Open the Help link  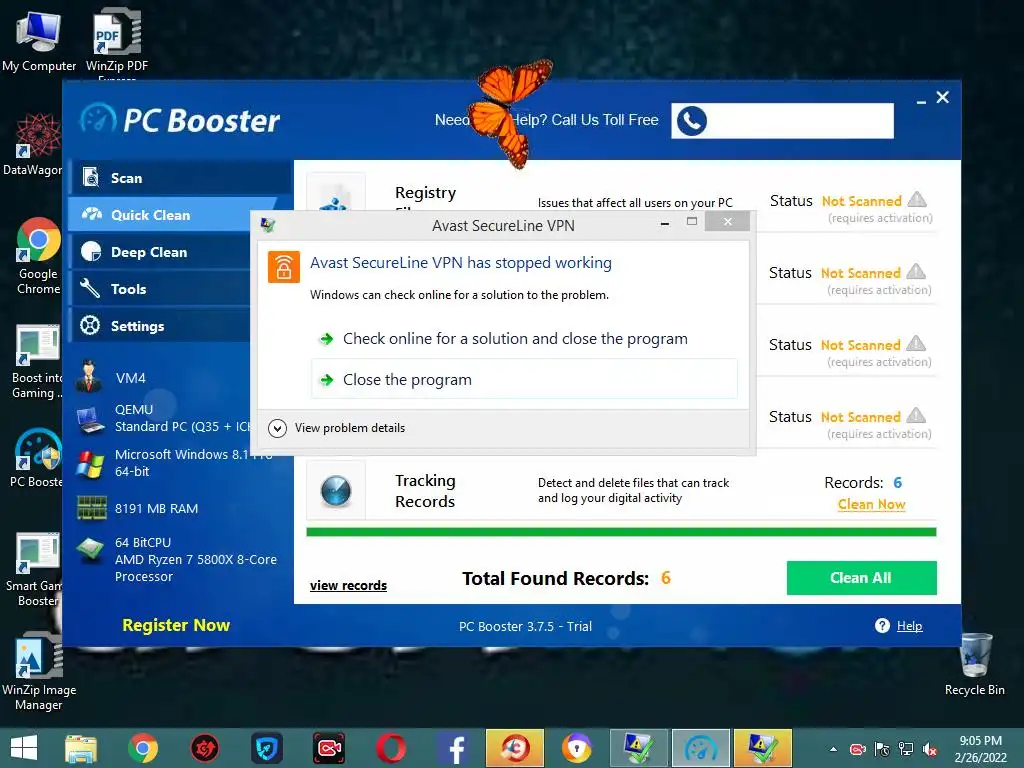coord(909,626)
